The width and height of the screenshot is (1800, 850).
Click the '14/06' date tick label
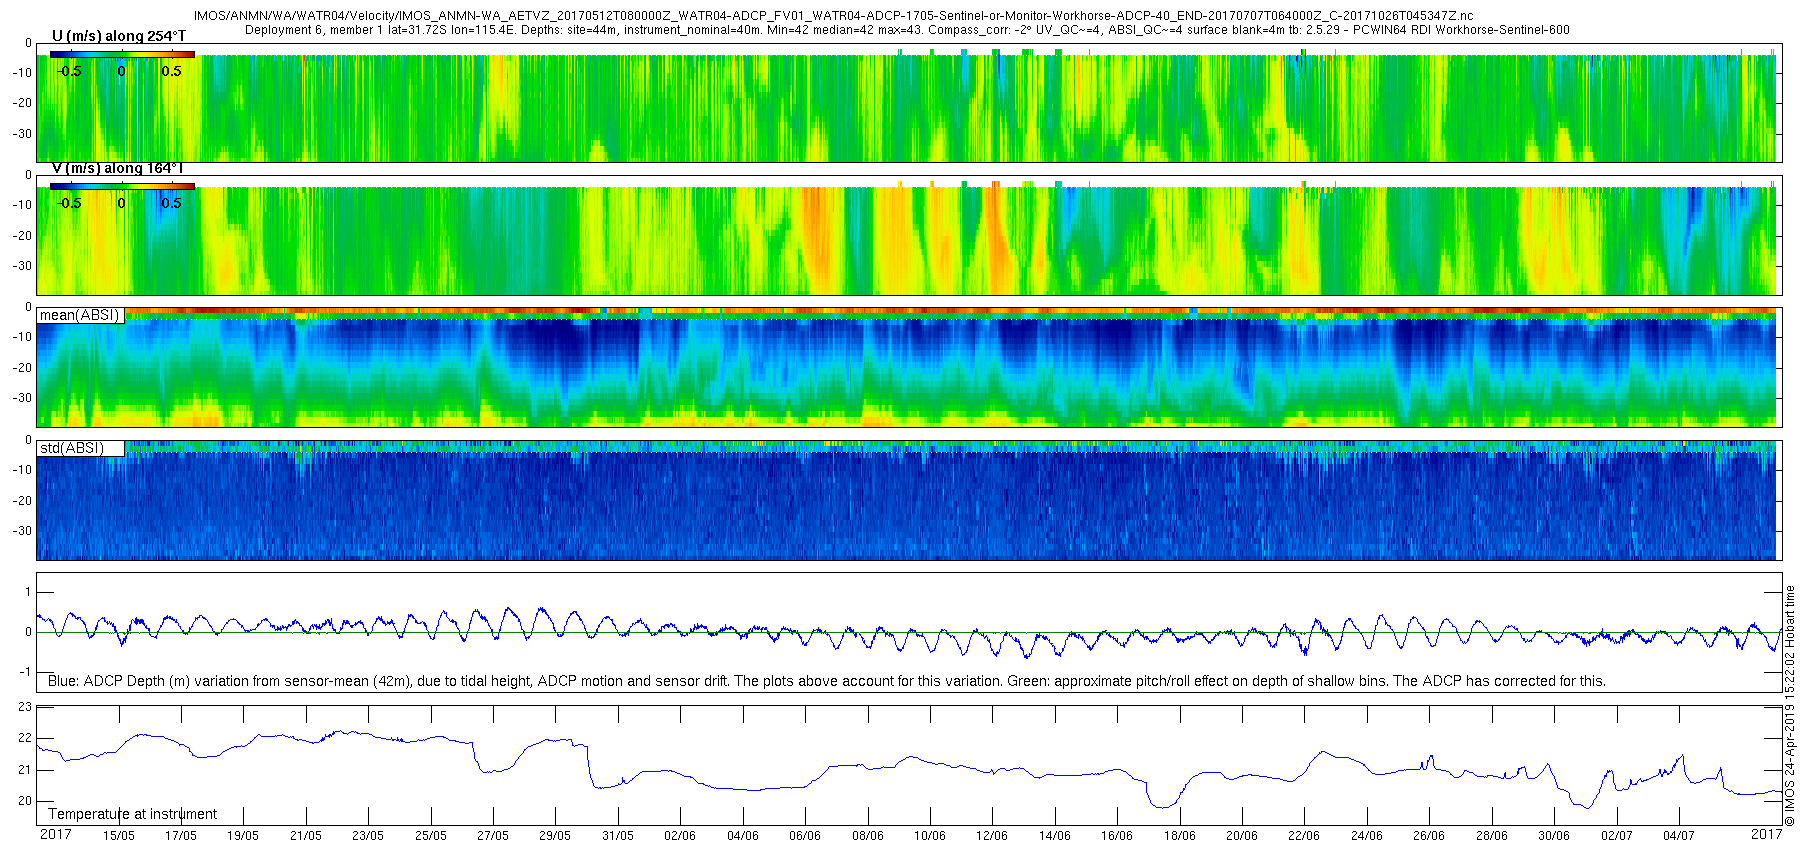pos(1055,836)
